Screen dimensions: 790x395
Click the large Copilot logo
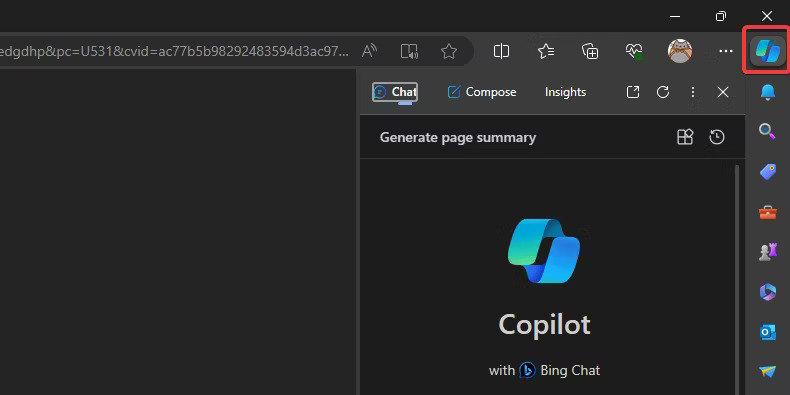click(544, 251)
